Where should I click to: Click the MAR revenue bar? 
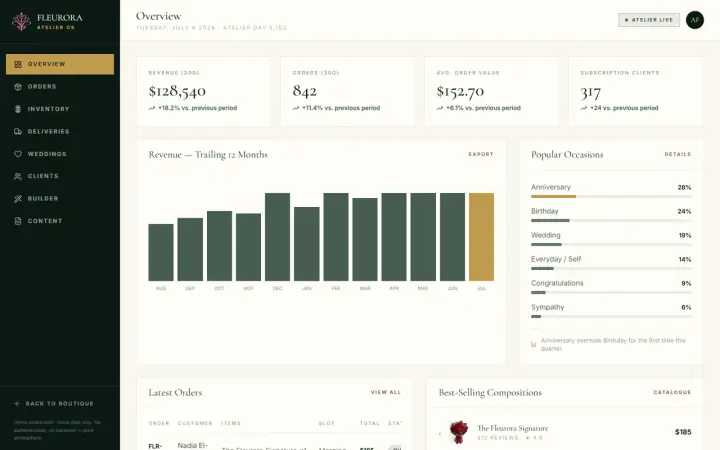365,240
